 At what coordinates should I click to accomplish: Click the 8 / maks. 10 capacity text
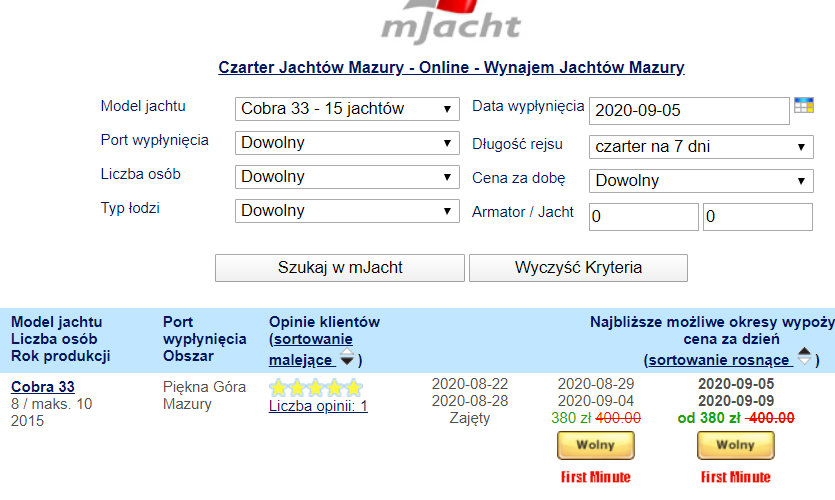[x=52, y=404]
